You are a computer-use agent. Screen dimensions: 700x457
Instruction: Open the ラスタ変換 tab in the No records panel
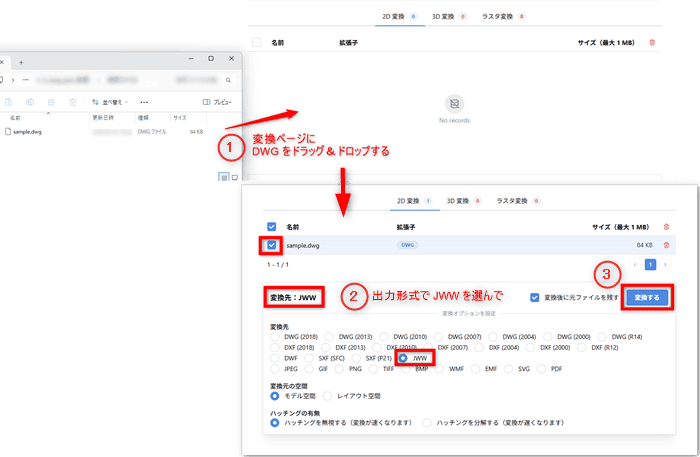(503, 17)
